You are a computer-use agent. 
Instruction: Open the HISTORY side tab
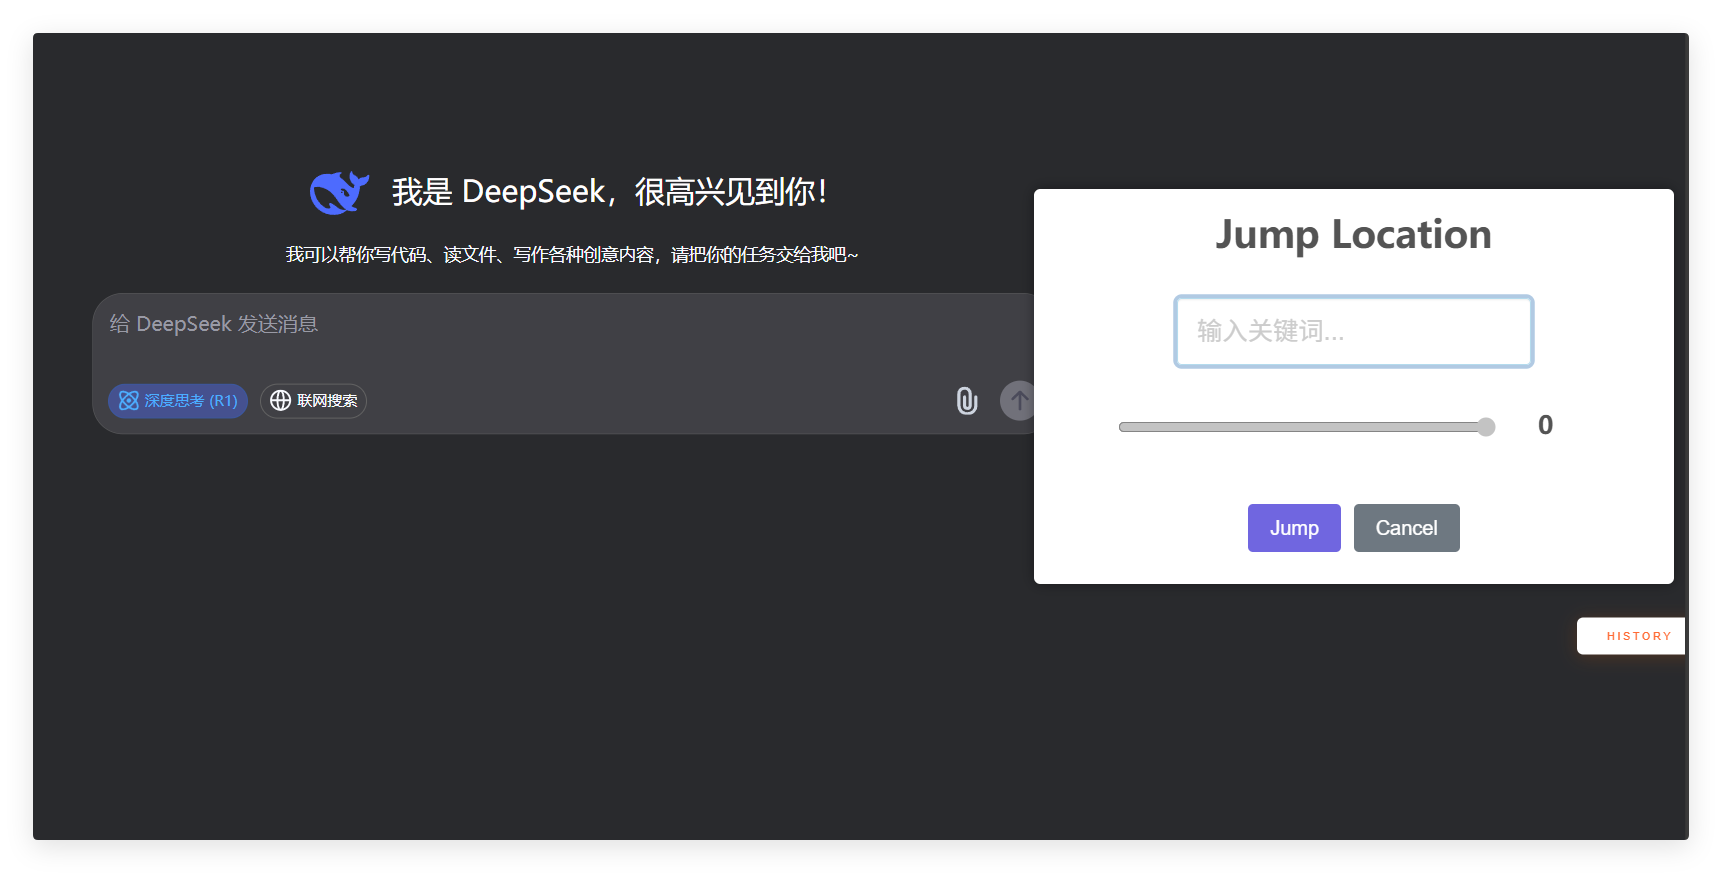click(1637, 636)
